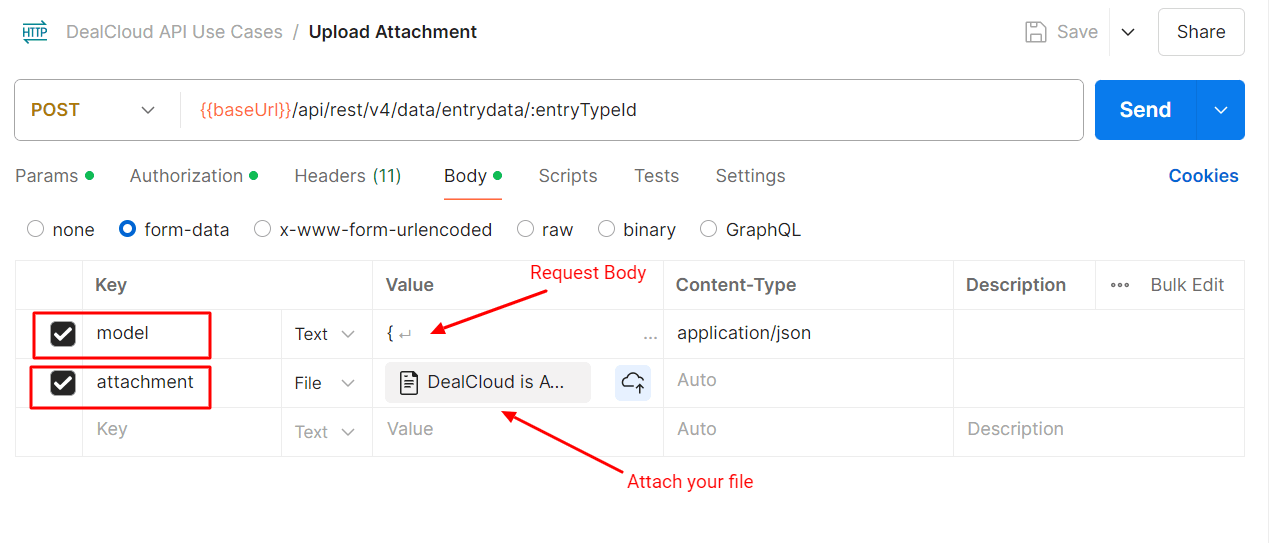
Task: Uncheck the model row checkbox
Action: (63, 334)
